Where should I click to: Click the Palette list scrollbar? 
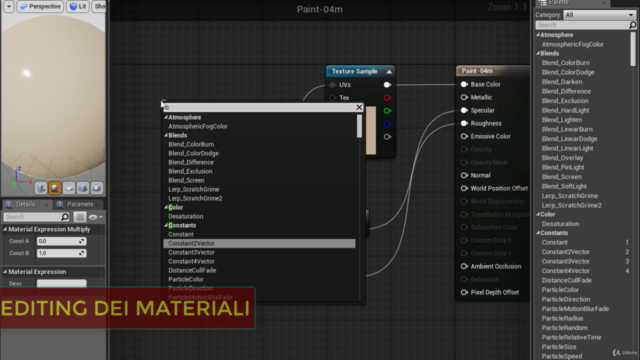(x=633, y=49)
